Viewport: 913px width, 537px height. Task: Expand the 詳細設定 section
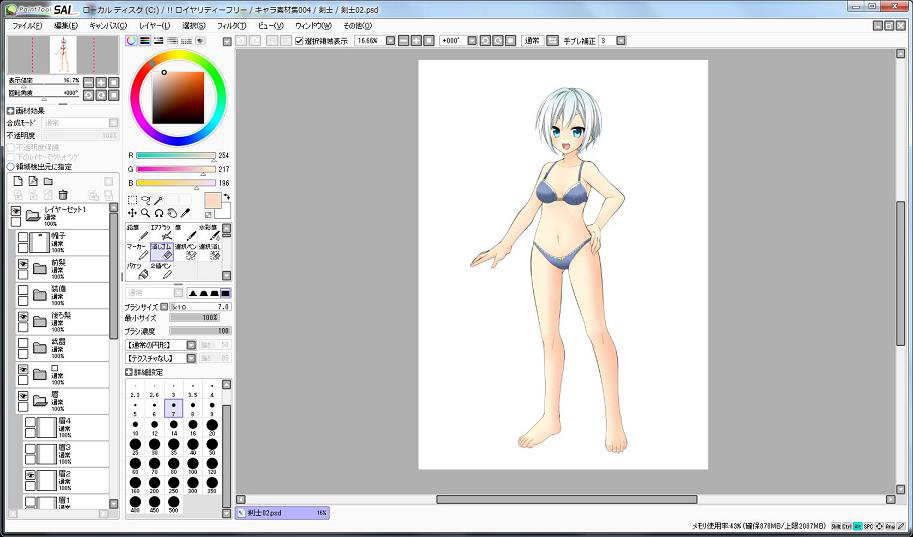tap(129, 372)
